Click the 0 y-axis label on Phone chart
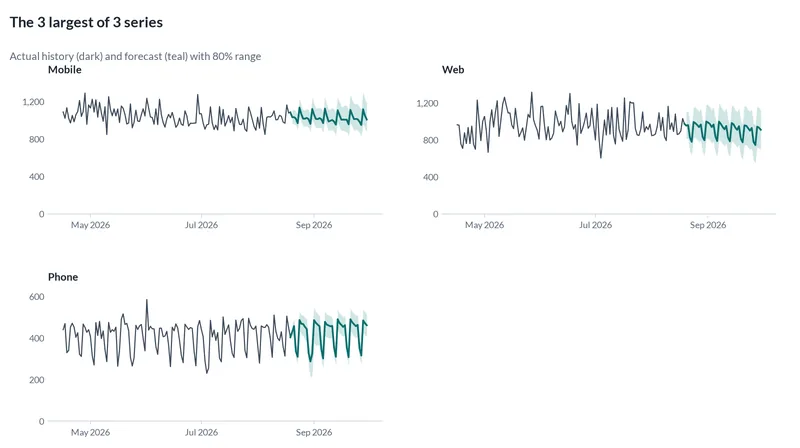800x448 pixels. click(42, 421)
